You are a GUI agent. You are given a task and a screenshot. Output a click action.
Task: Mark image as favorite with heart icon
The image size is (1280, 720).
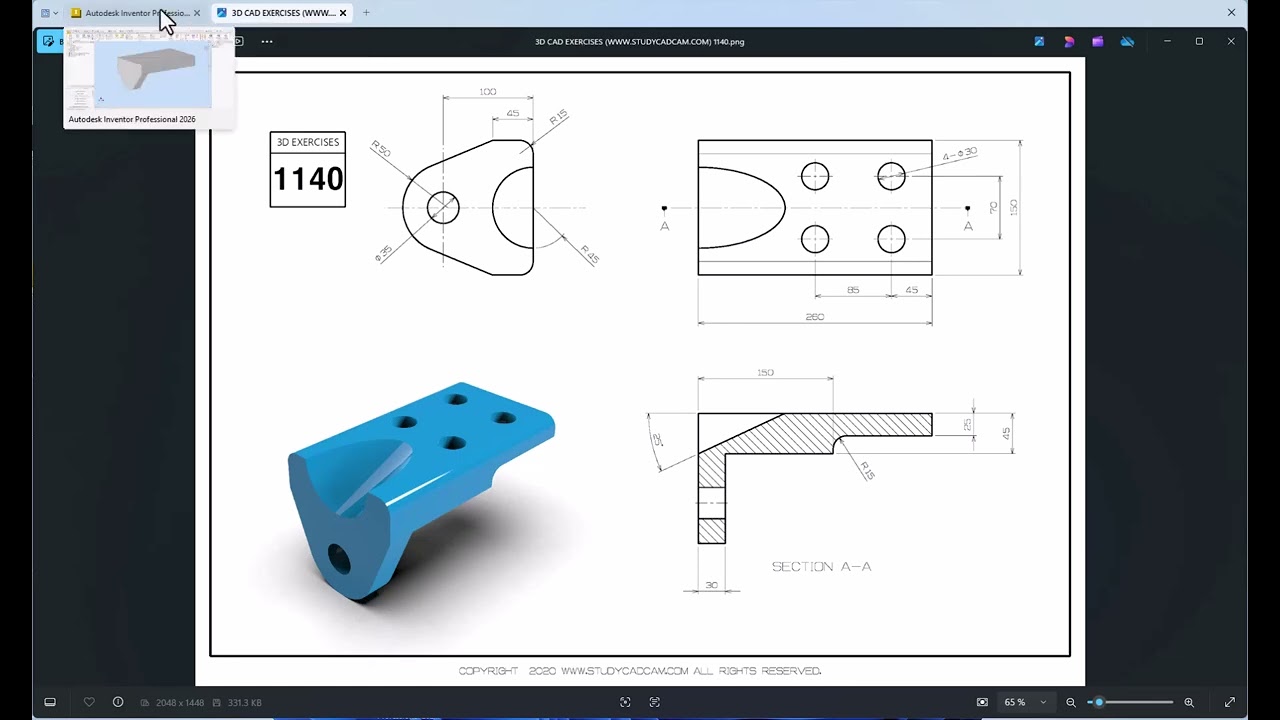point(89,702)
